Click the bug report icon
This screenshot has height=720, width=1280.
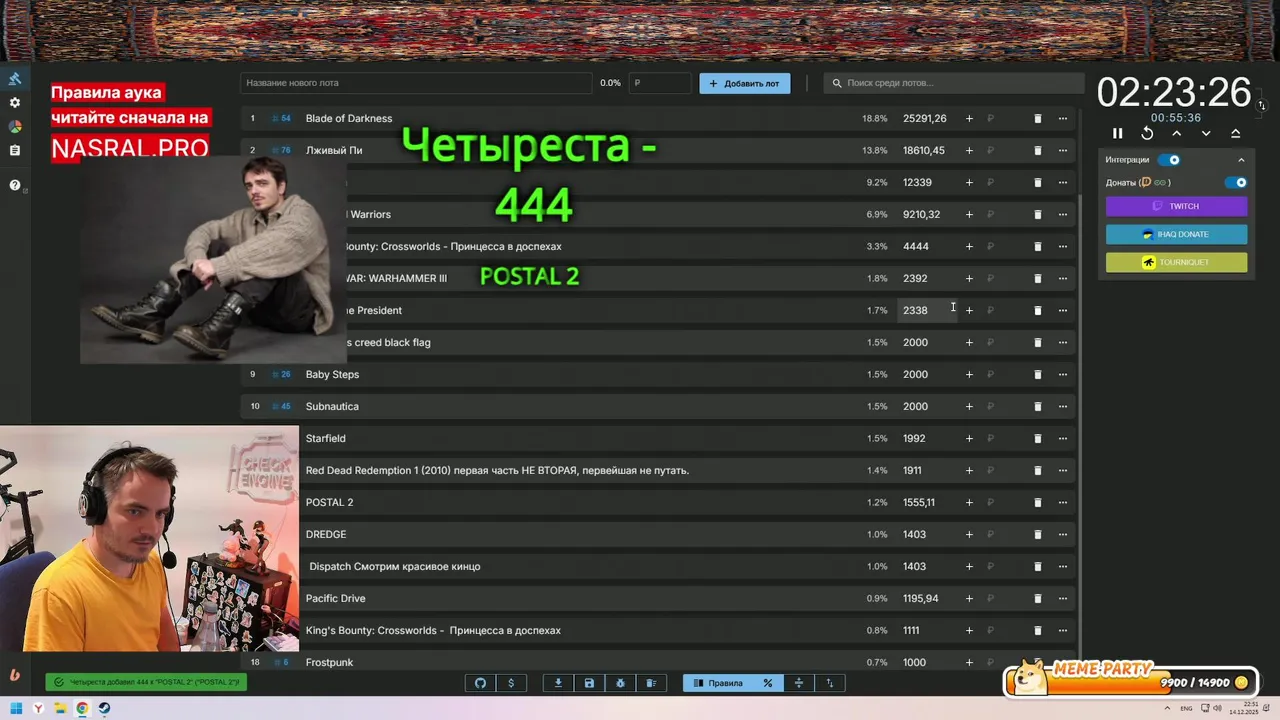pos(620,683)
